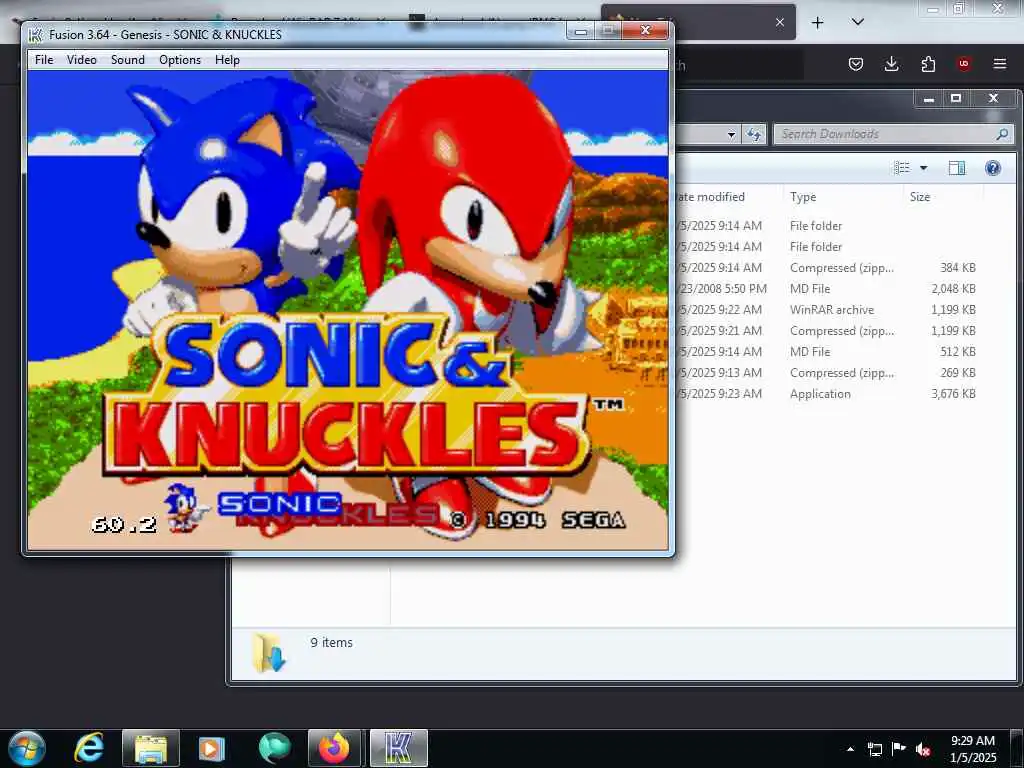Click the Pocket save icon in Firefox
The width and height of the screenshot is (1024, 768).
tap(856, 64)
